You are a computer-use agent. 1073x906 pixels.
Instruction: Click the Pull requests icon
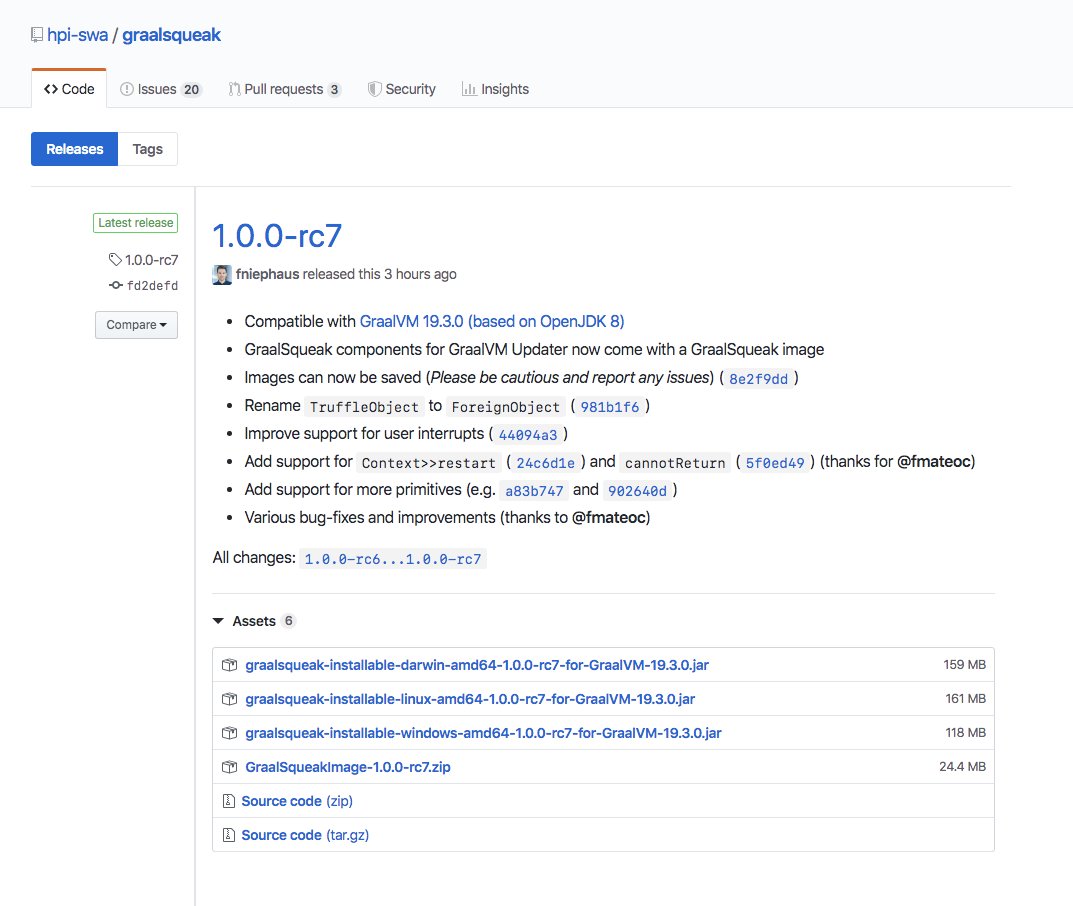[234, 89]
